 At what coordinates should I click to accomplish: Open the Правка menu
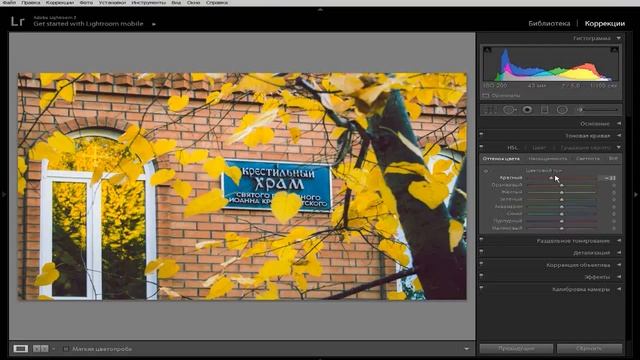pyautogui.click(x=31, y=2)
